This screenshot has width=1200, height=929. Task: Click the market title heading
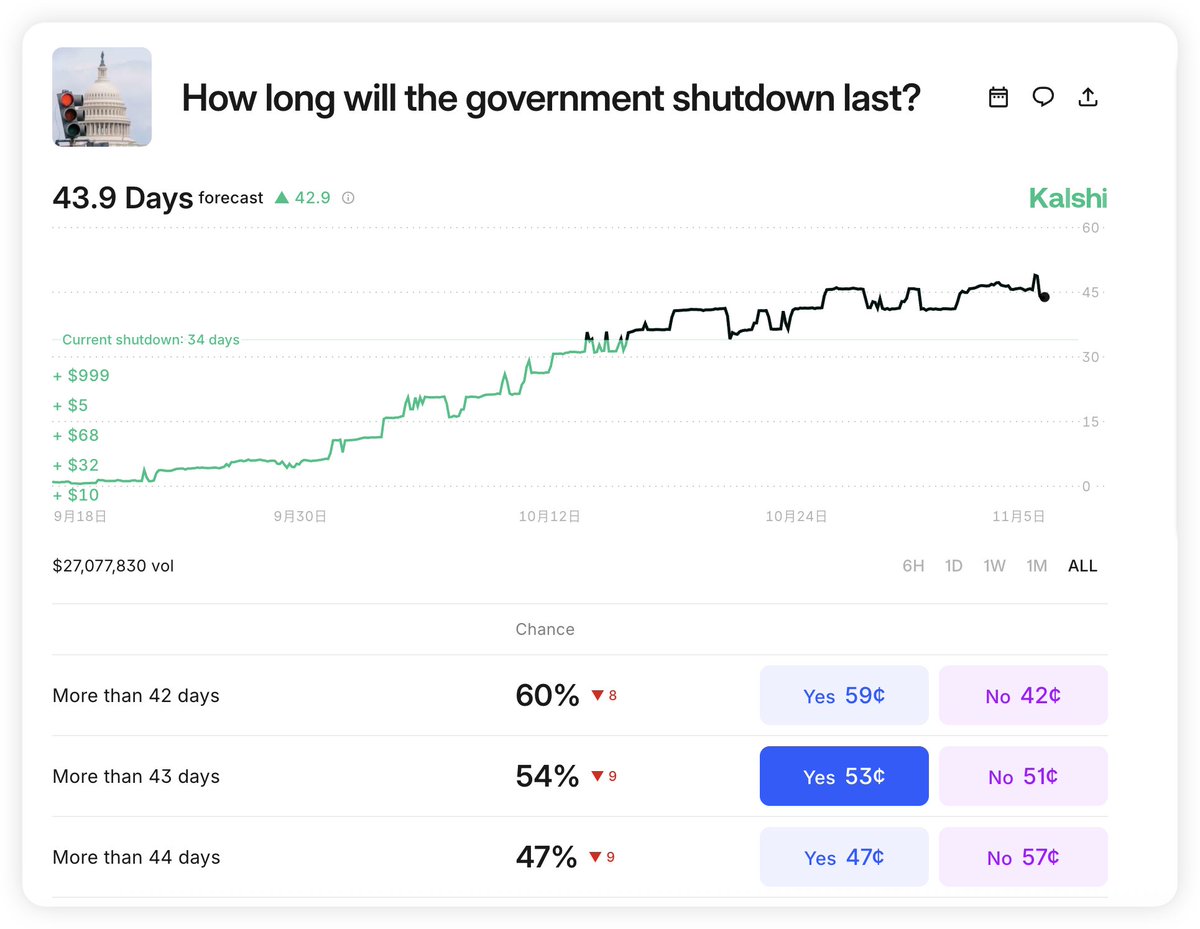point(550,98)
